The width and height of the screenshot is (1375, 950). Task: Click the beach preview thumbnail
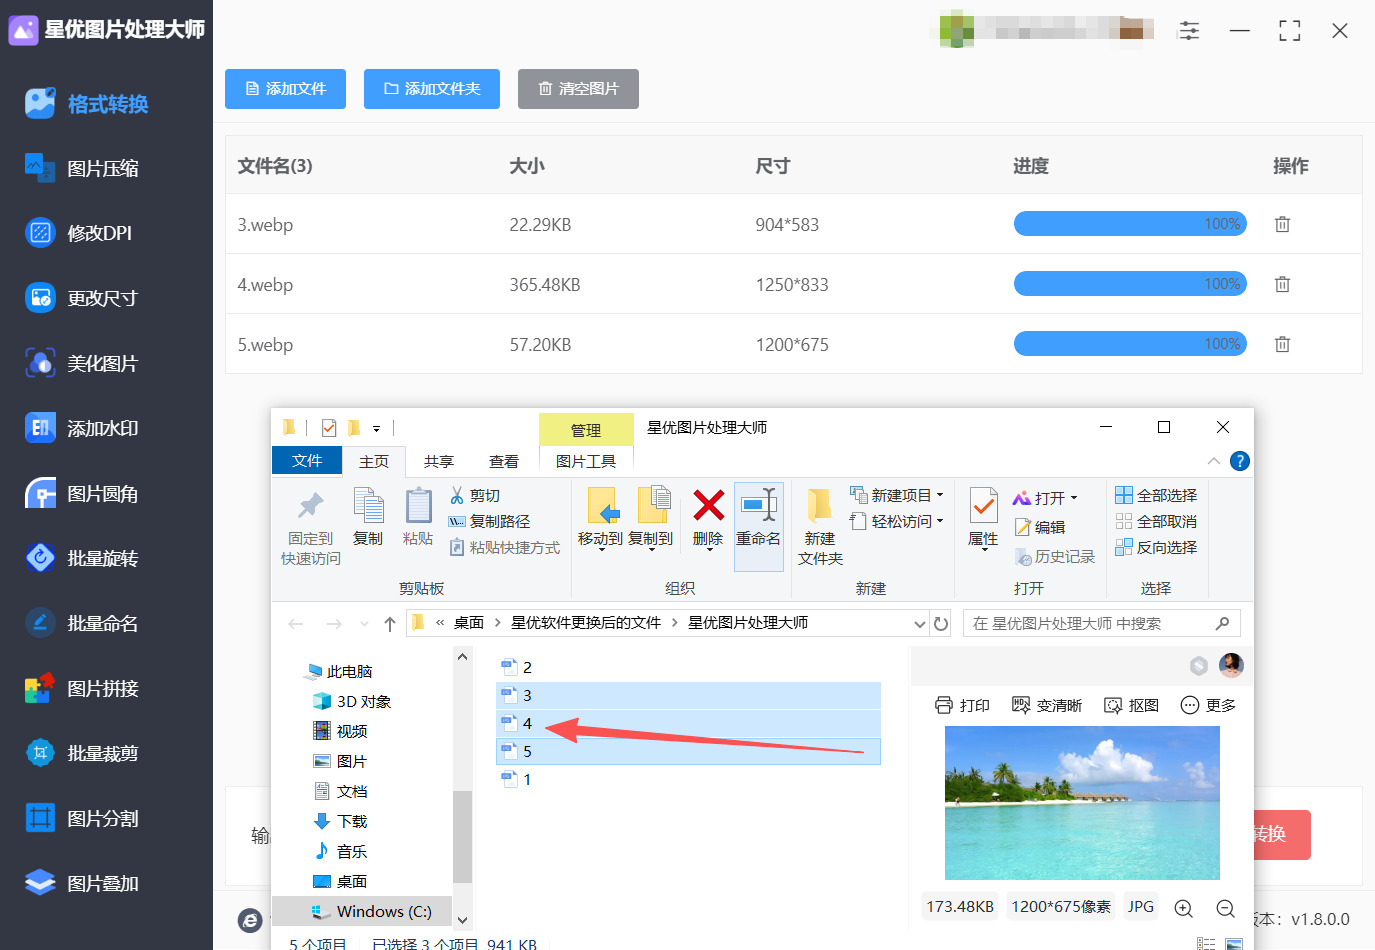pos(1082,803)
